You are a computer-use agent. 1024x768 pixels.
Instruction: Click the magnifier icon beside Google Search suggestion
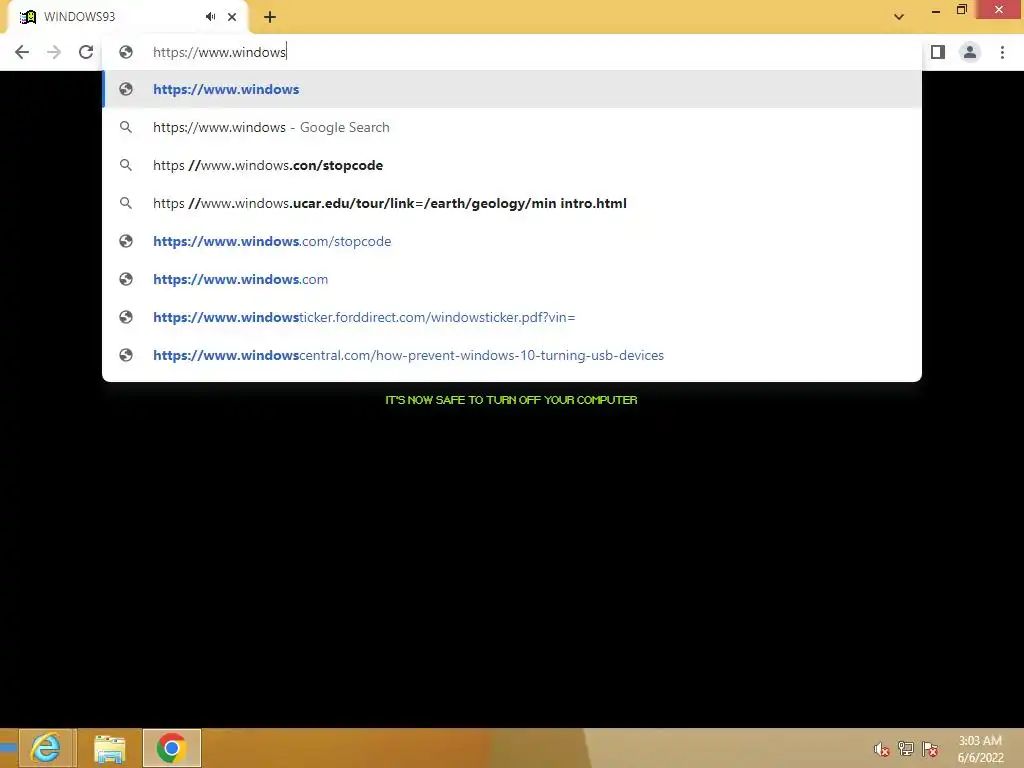pyautogui.click(x=126, y=127)
